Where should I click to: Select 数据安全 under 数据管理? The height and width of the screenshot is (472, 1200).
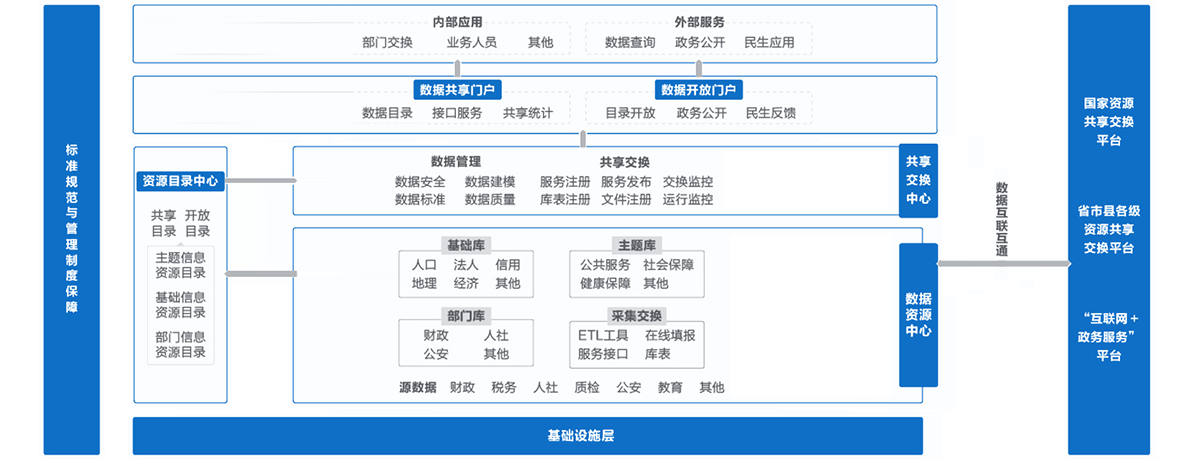pos(420,182)
